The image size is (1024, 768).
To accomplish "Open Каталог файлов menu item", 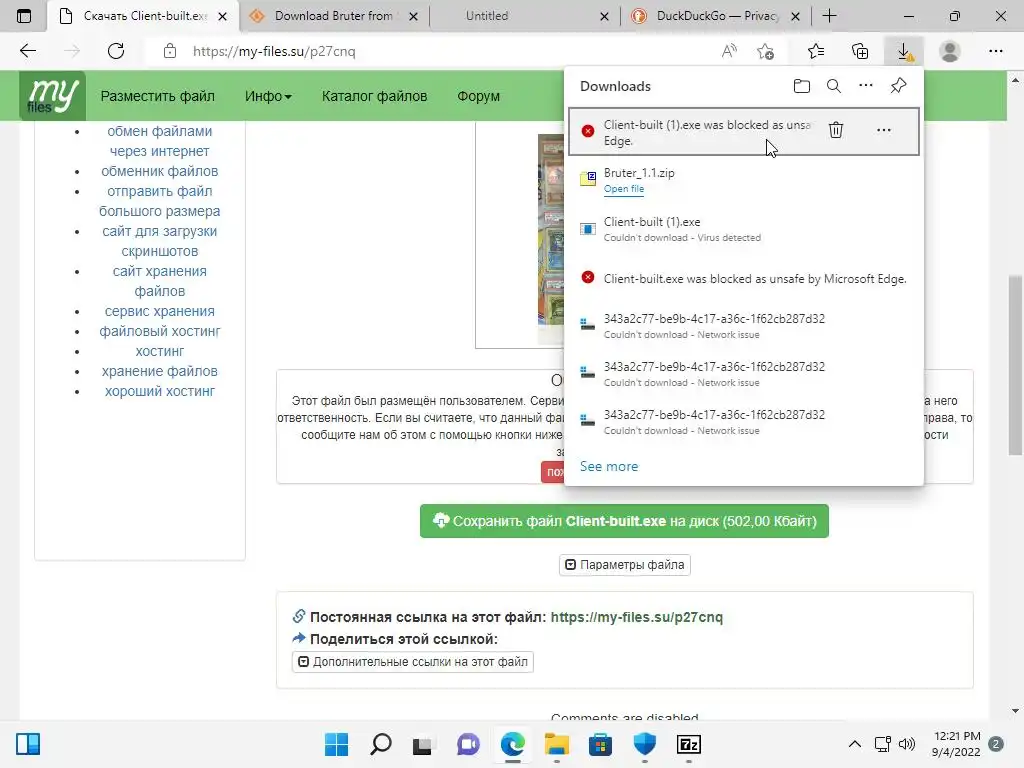I will pyautogui.click(x=374, y=96).
